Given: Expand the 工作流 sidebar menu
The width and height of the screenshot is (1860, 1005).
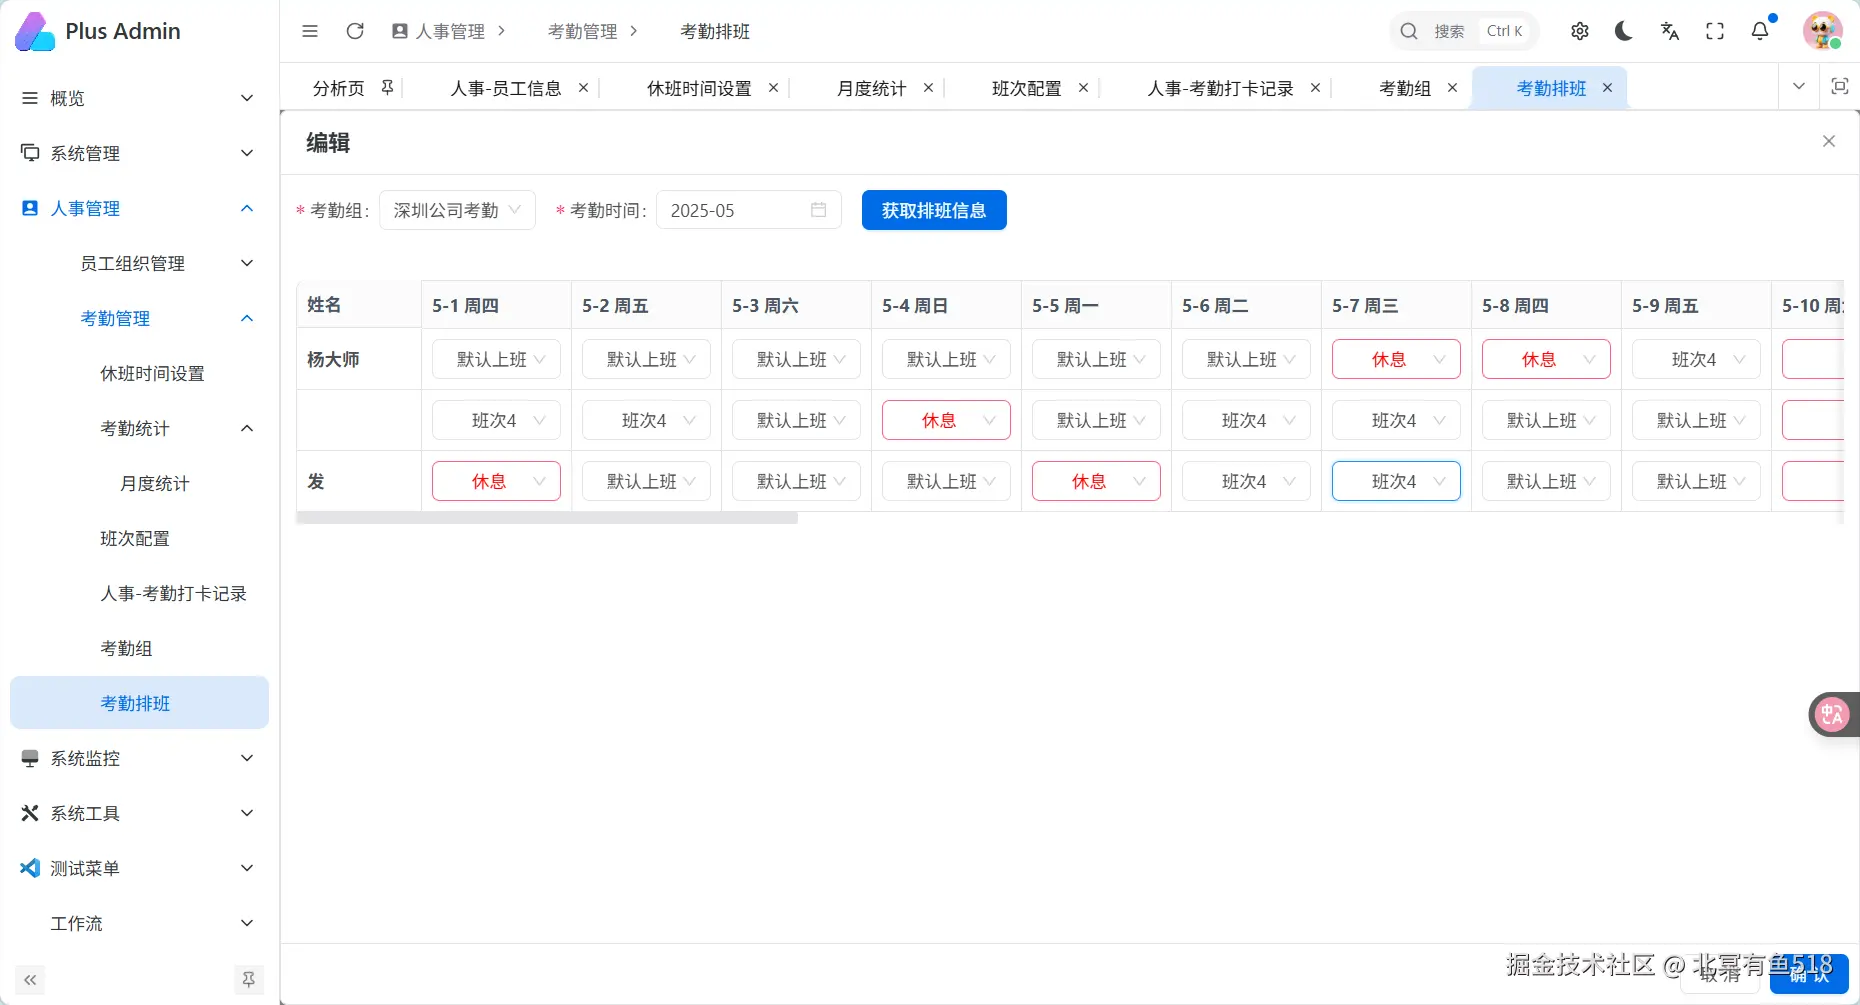Looking at the screenshot, I should 139,923.
